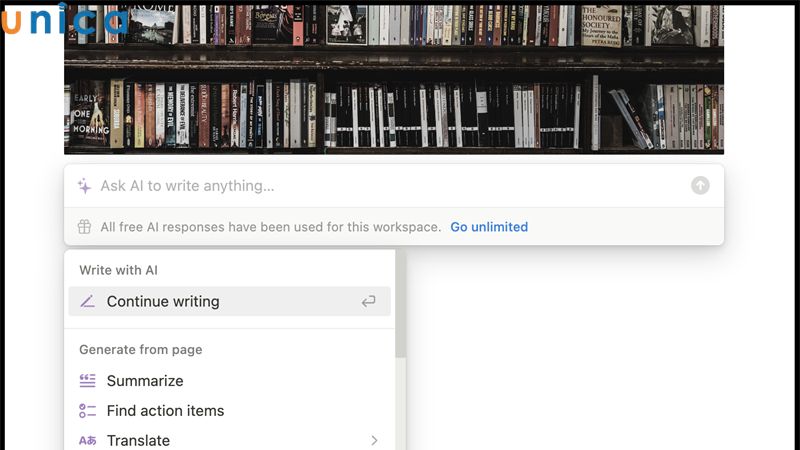Choose Summarize from the AI menu

tap(145, 381)
